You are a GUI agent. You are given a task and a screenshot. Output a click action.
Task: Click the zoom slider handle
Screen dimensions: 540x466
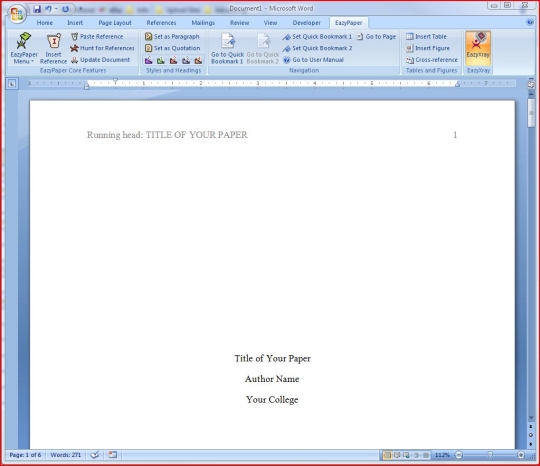click(x=490, y=455)
